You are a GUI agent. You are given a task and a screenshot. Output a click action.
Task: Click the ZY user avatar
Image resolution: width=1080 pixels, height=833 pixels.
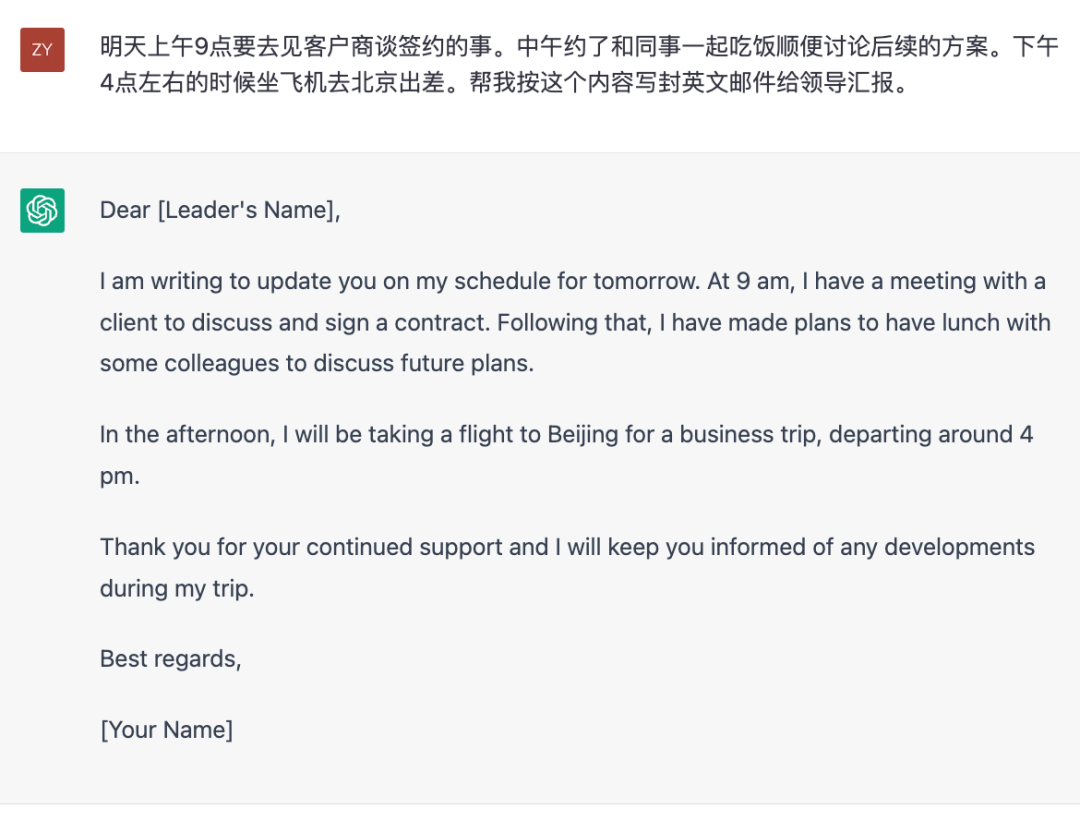click(x=42, y=49)
